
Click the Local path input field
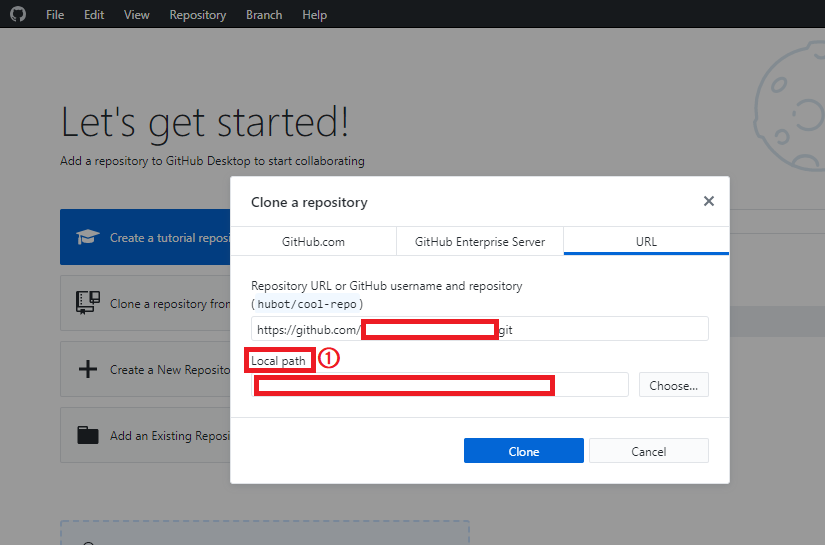[440, 385]
